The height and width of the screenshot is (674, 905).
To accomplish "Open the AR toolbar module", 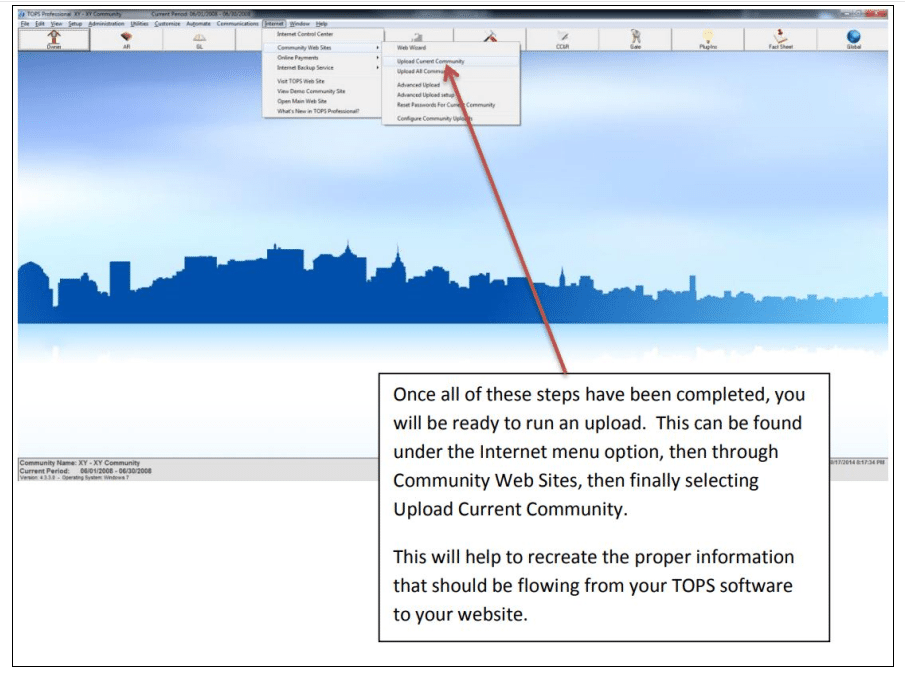I will [126, 39].
